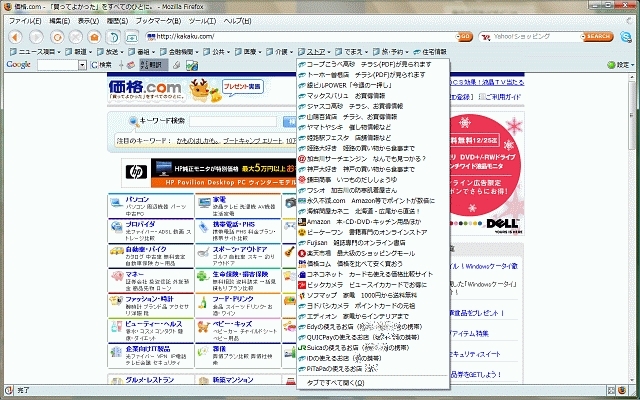Select コネコネット in the store menu
The image size is (640, 400).
[373, 274]
